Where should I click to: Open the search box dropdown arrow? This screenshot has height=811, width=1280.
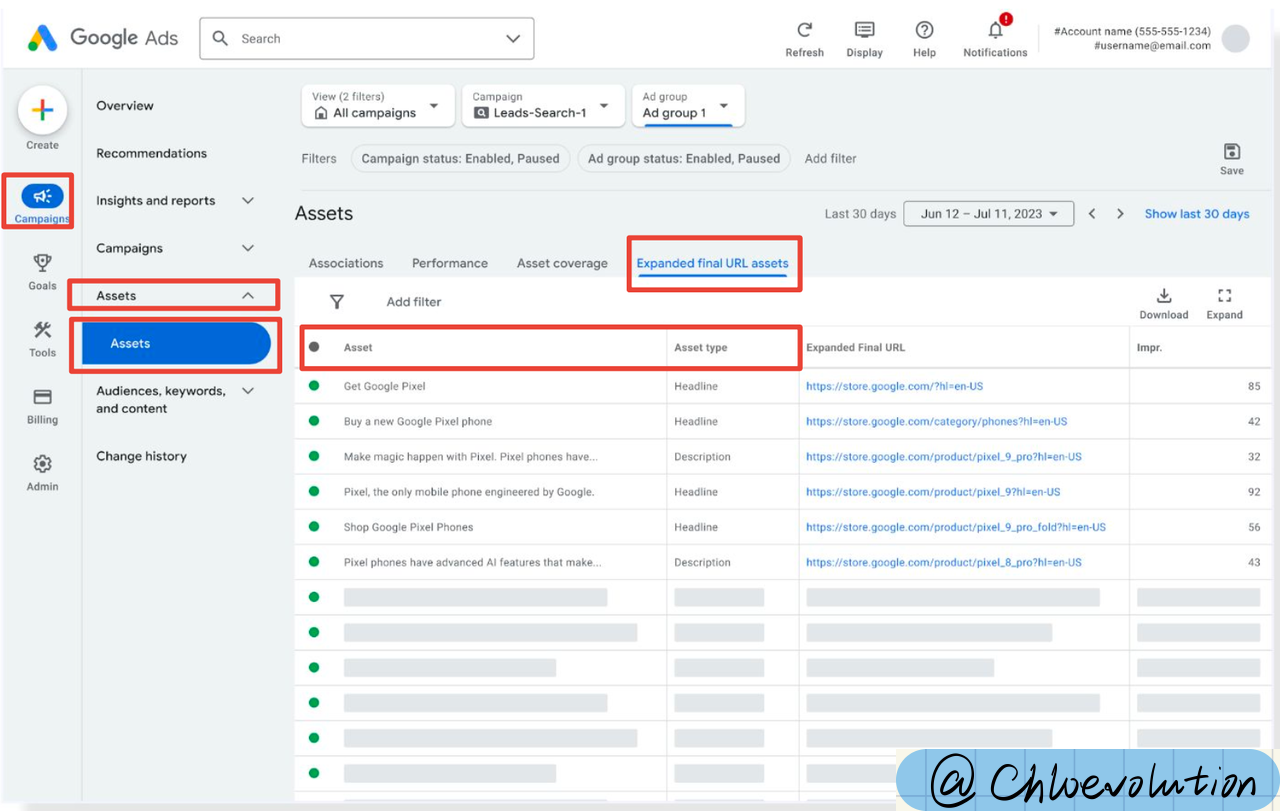(513, 39)
